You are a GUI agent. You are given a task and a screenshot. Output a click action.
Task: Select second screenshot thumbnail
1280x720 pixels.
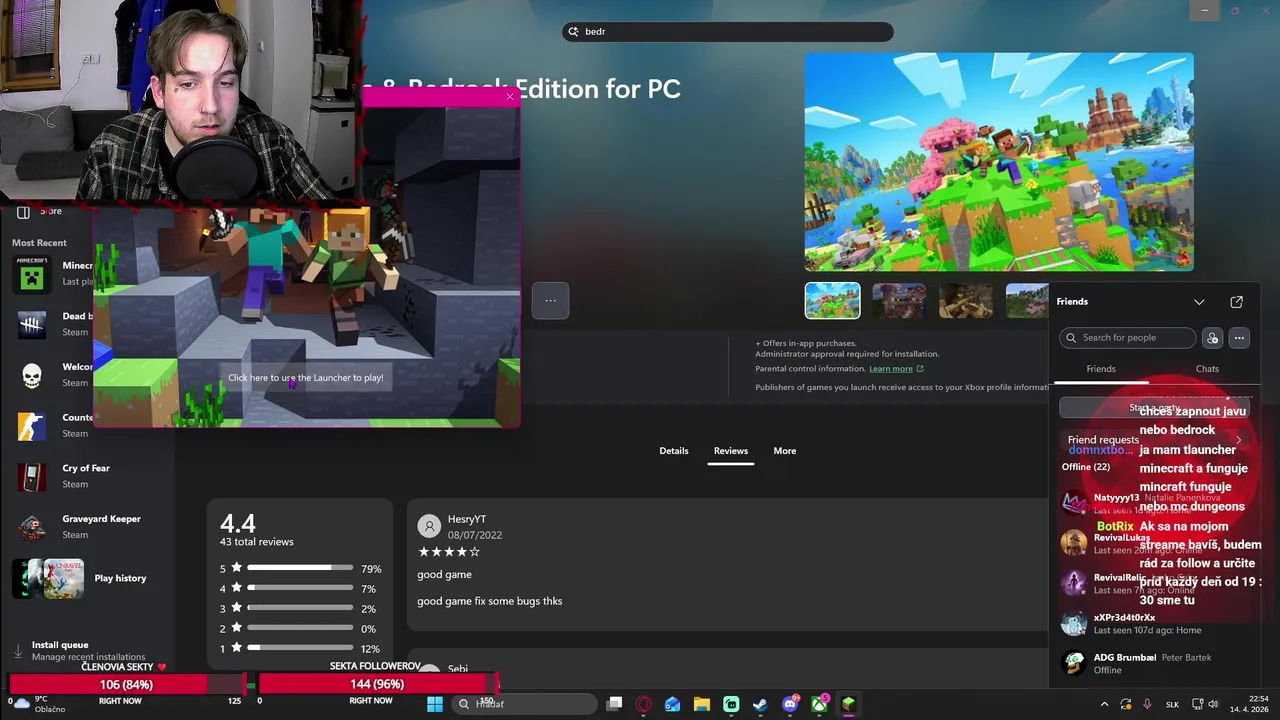(x=899, y=301)
